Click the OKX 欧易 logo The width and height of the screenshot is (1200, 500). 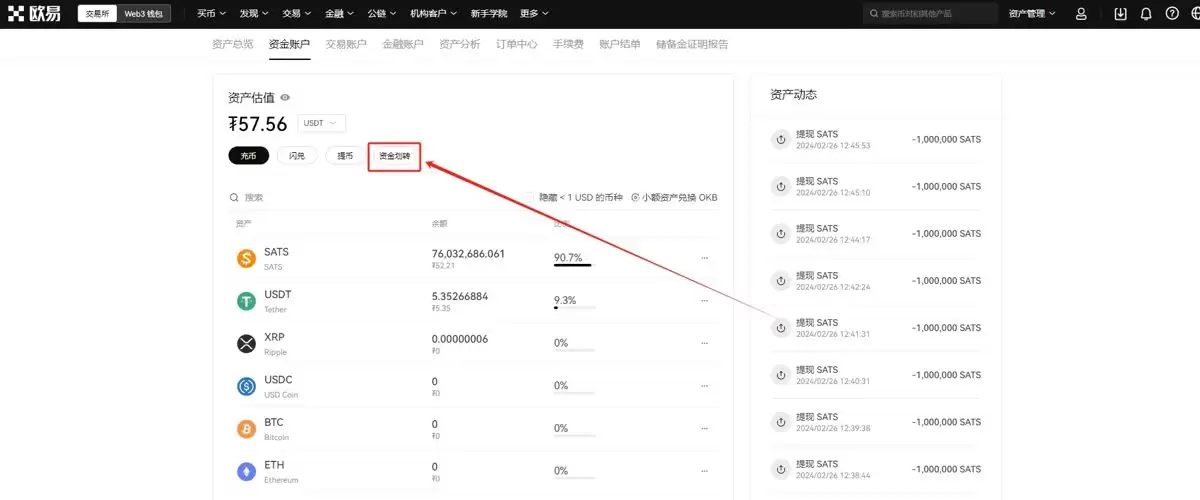pyautogui.click(x=33, y=14)
